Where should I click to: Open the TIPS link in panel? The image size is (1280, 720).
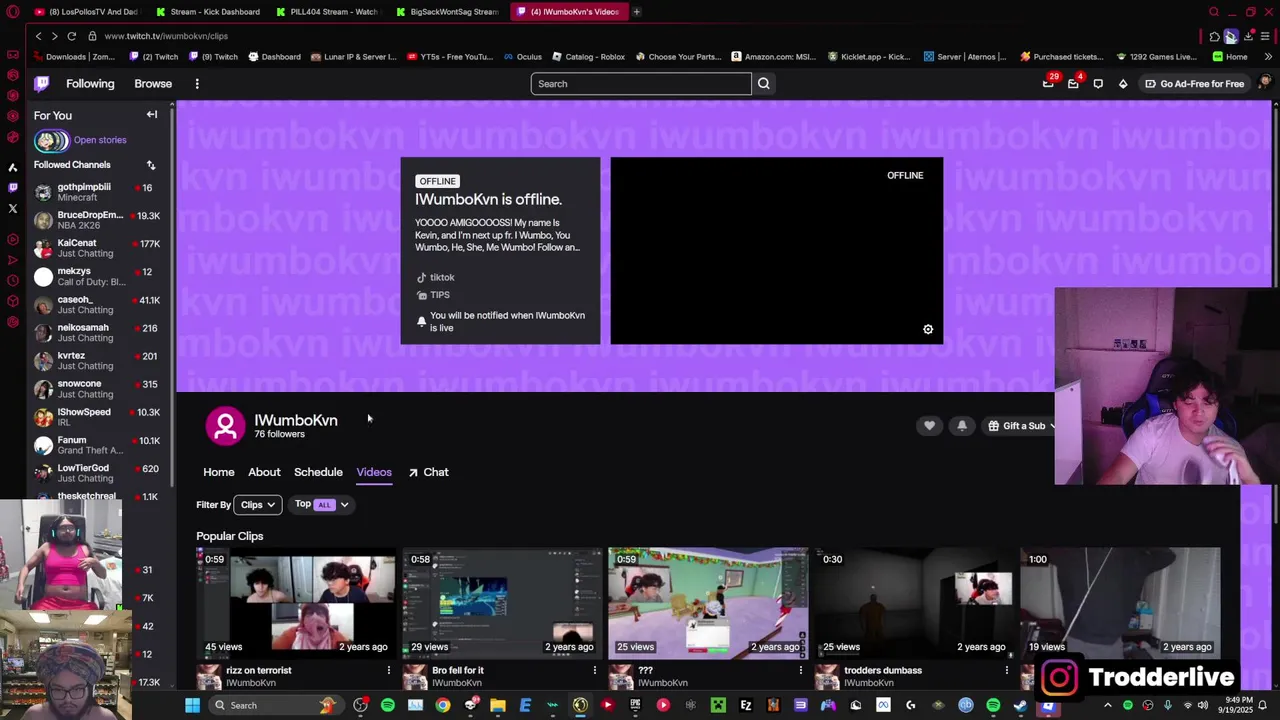pos(433,296)
